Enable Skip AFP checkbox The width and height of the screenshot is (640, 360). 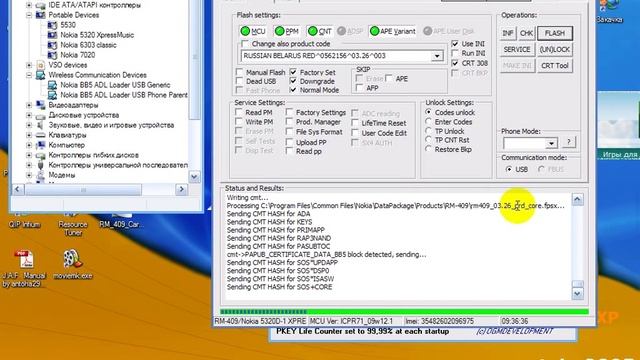[x=360, y=88]
